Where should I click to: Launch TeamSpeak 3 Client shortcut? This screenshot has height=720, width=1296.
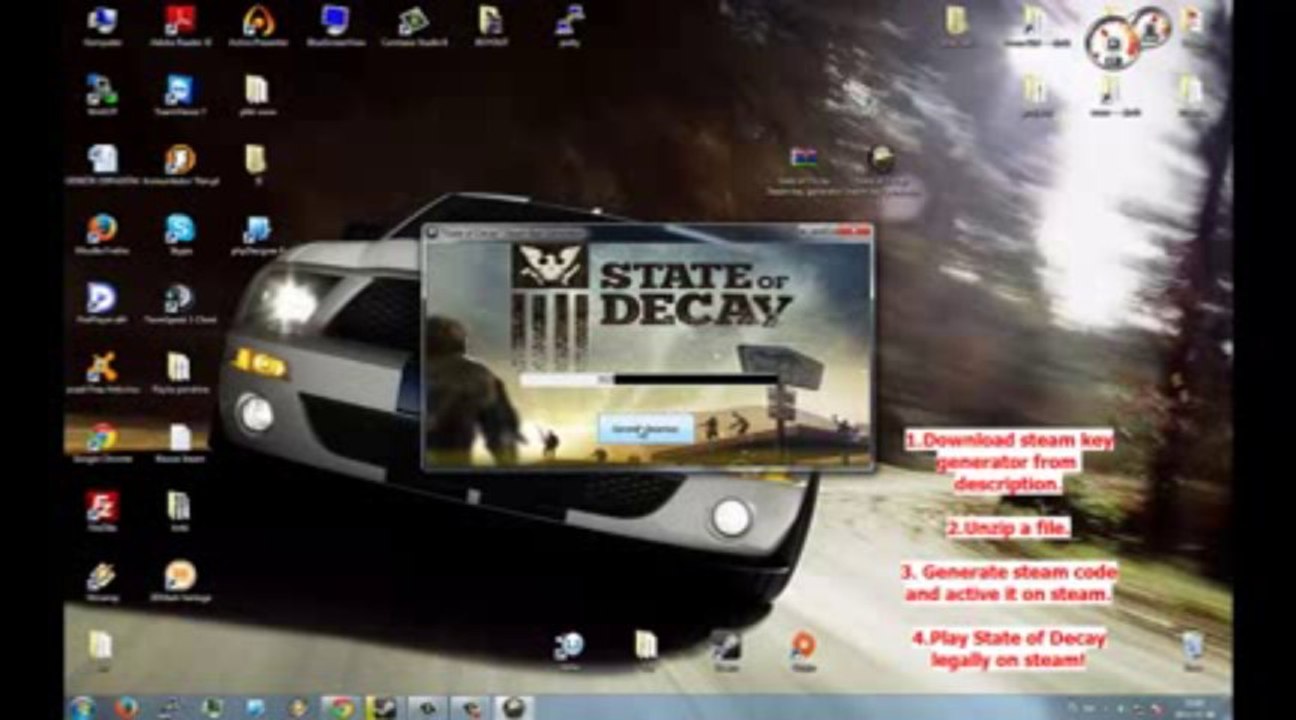coord(180,303)
